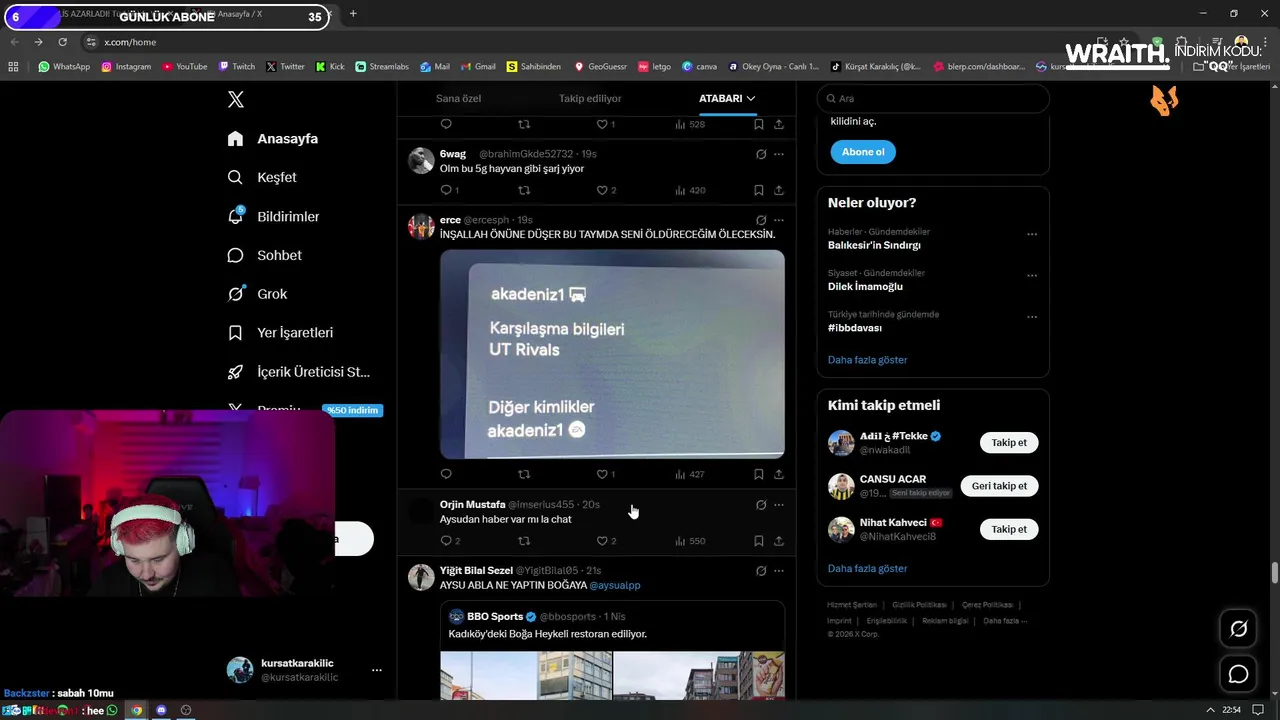Viewport: 1280px width, 720px height.
Task: Open a new browser tab
Action: 353,14
